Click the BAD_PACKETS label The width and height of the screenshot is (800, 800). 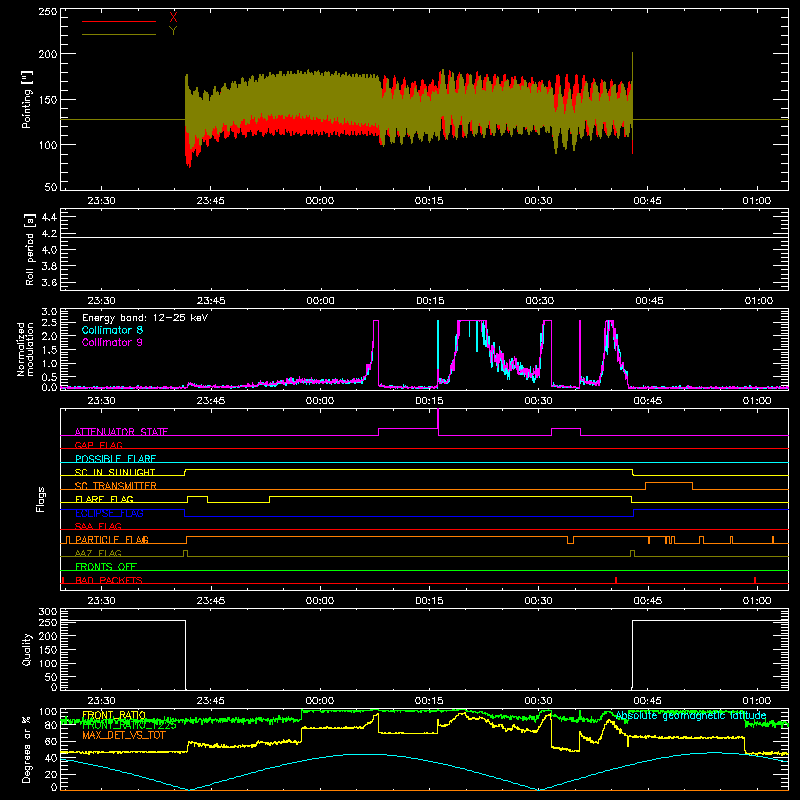pyautogui.click(x=109, y=580)
